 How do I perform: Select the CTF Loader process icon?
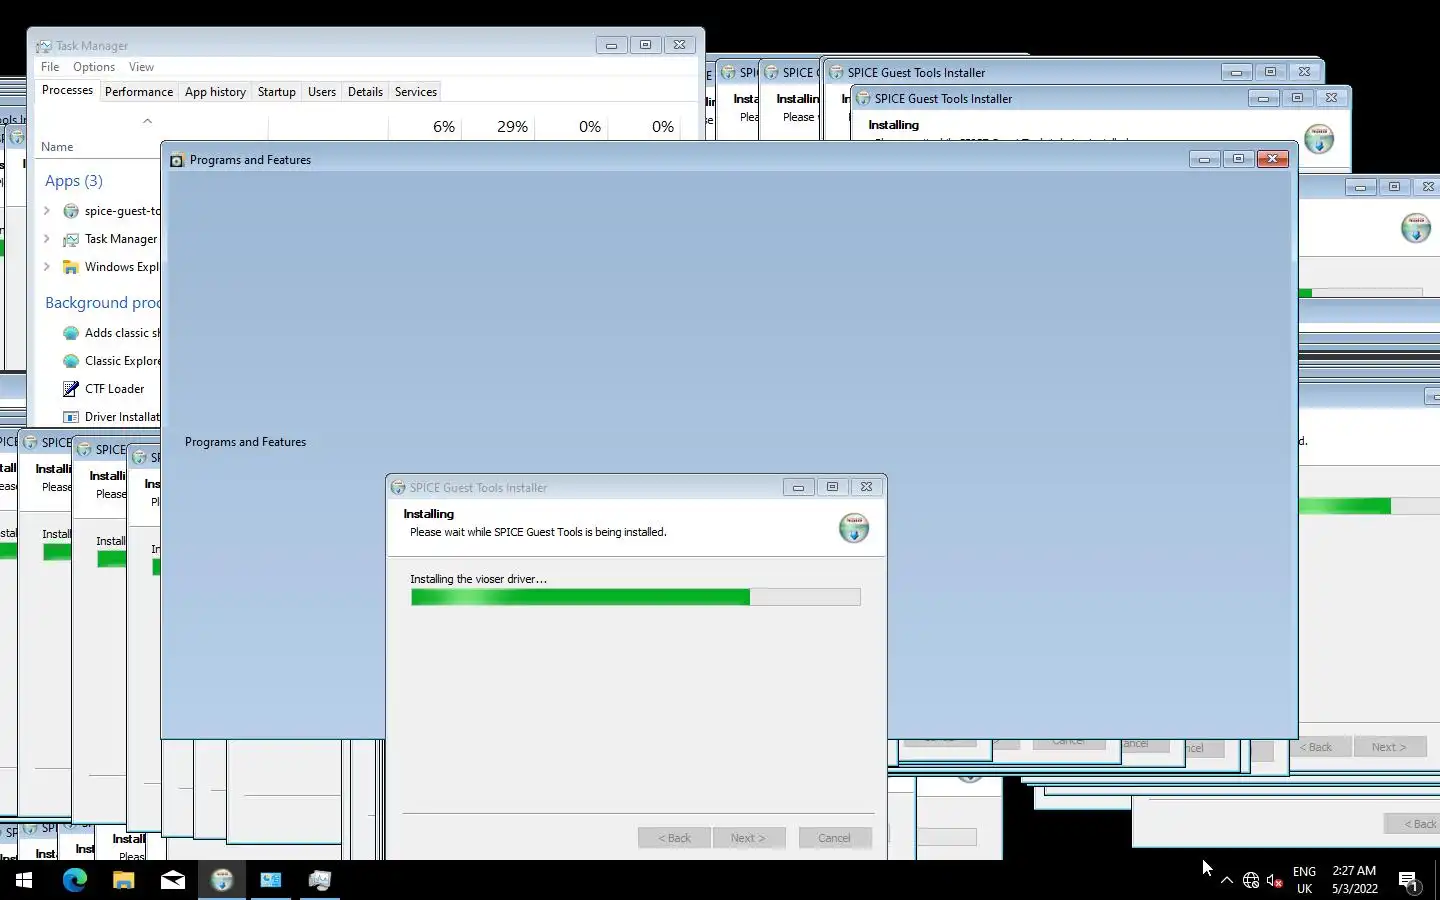[x=71, y=389]
